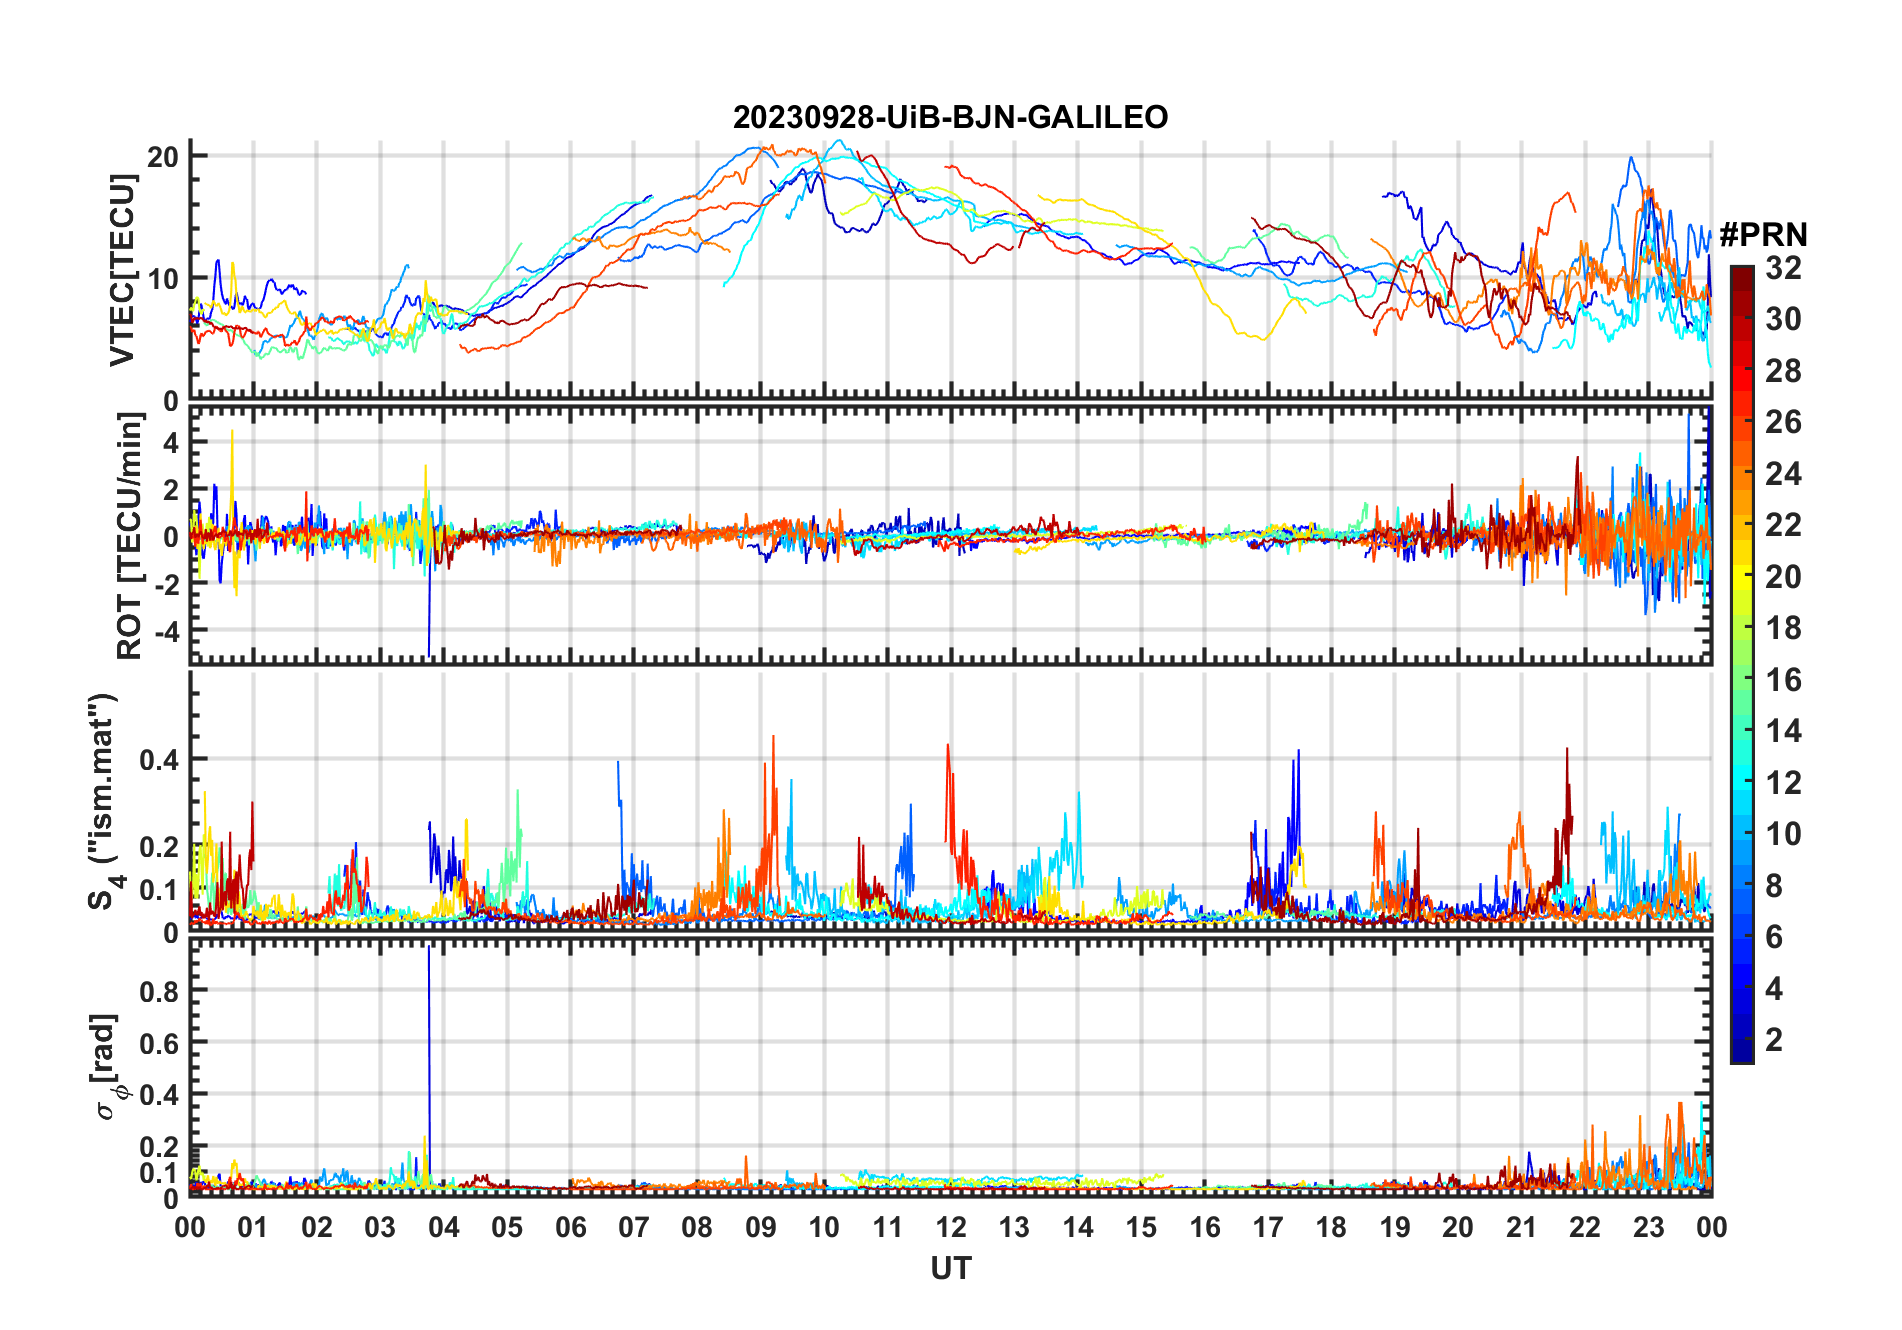Click the x-axis hour label 09
This screenshot has width=1902, height=1330.
[761, 1227]
